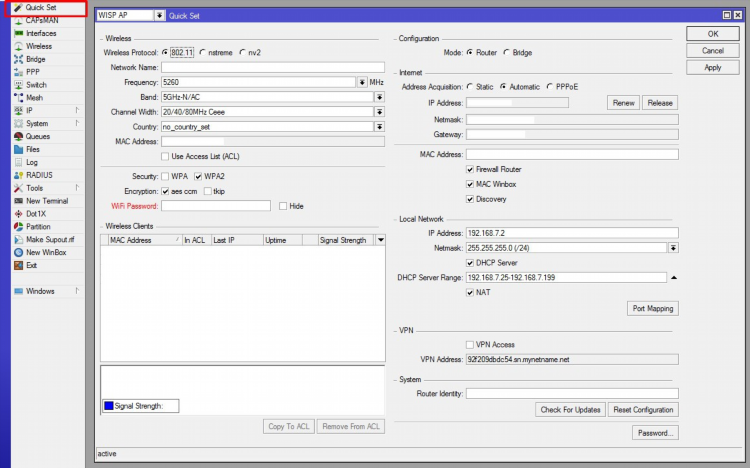Click the OK button
Screen dimensions: 750x468
pos(713,34)
